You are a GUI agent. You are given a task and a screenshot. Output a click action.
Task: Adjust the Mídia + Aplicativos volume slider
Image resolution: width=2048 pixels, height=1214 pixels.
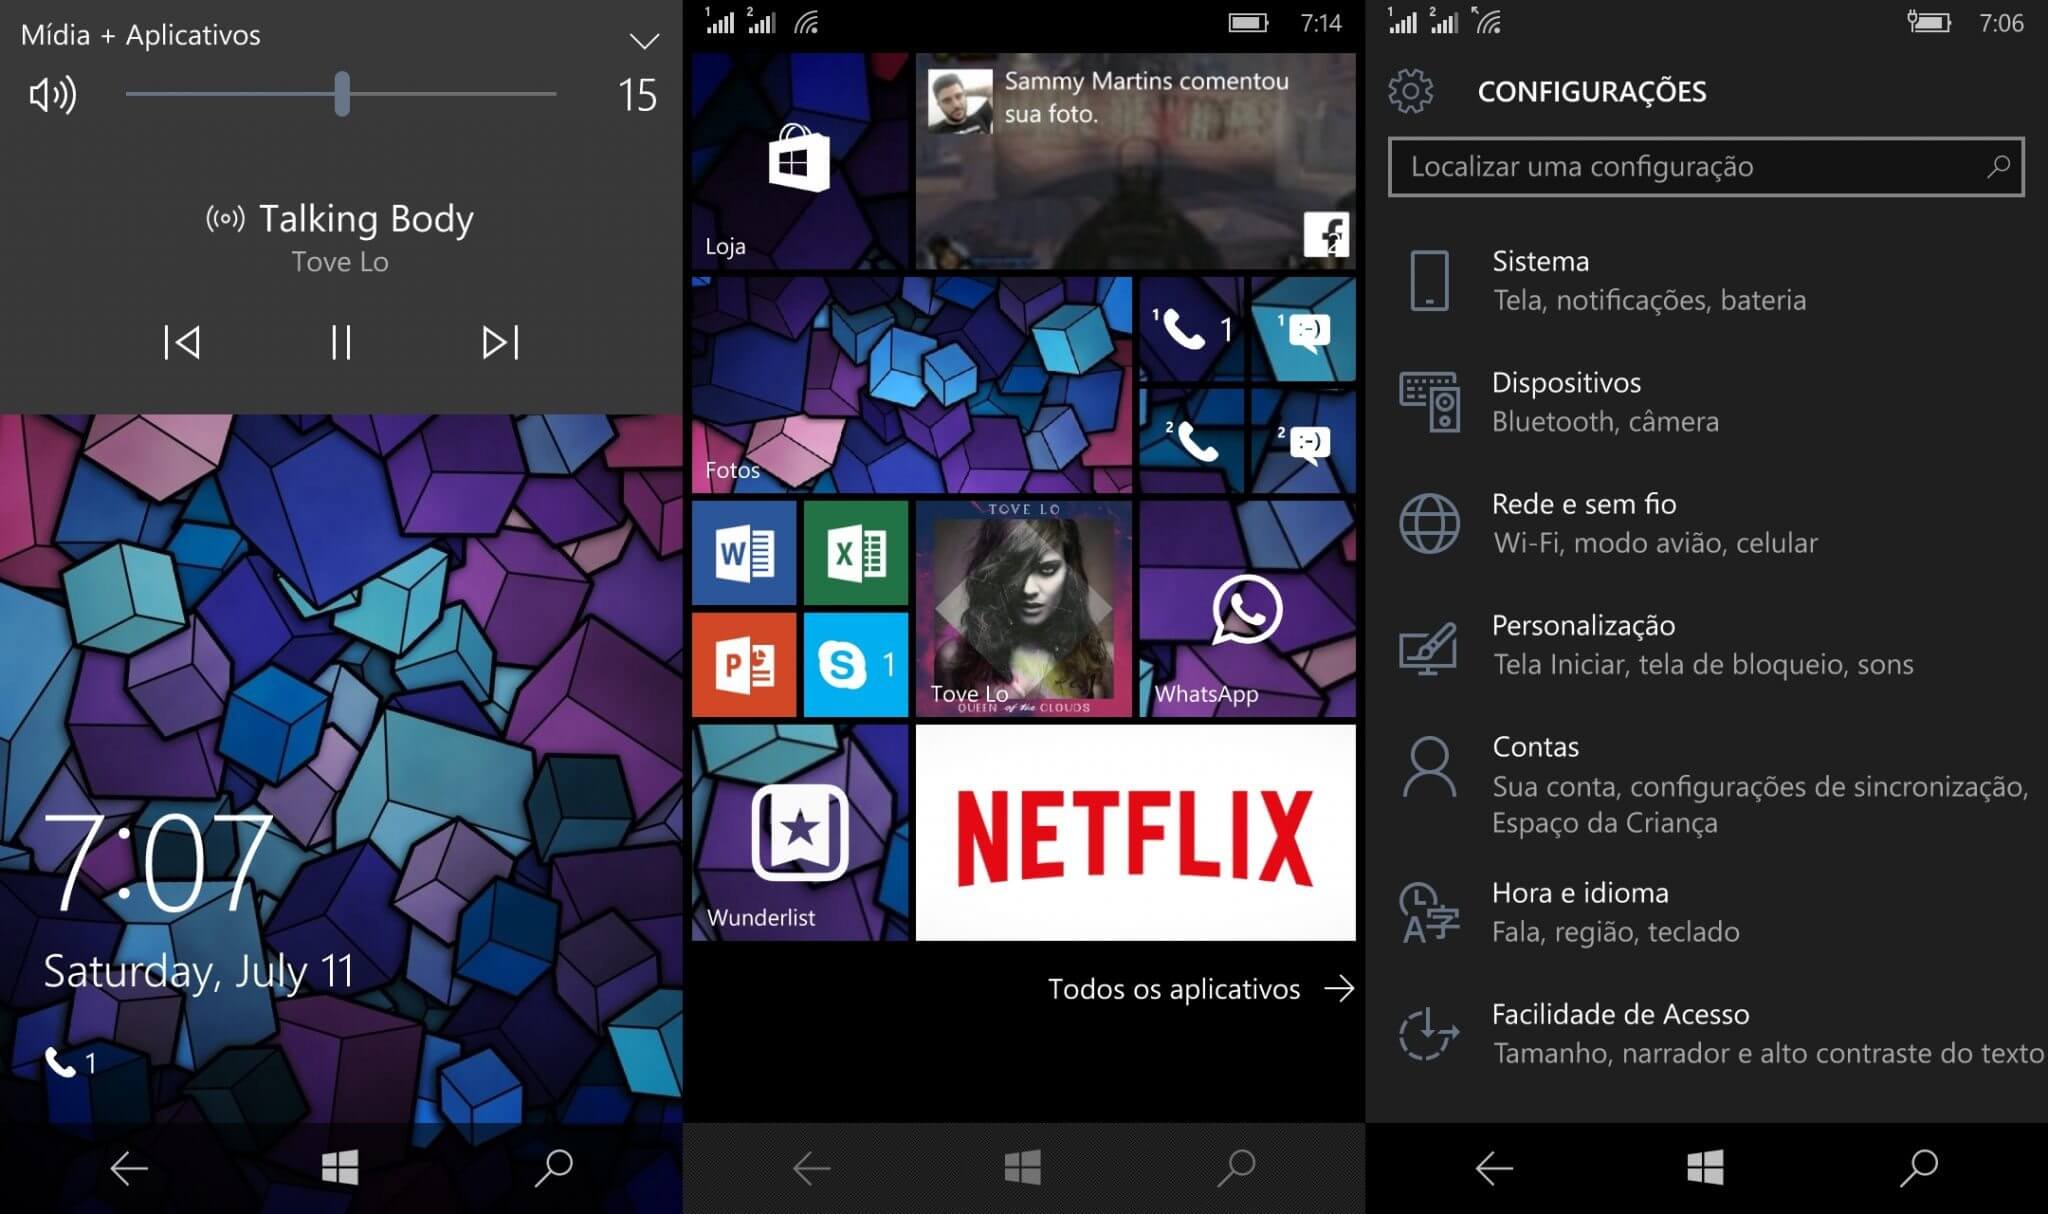[341, 94]
